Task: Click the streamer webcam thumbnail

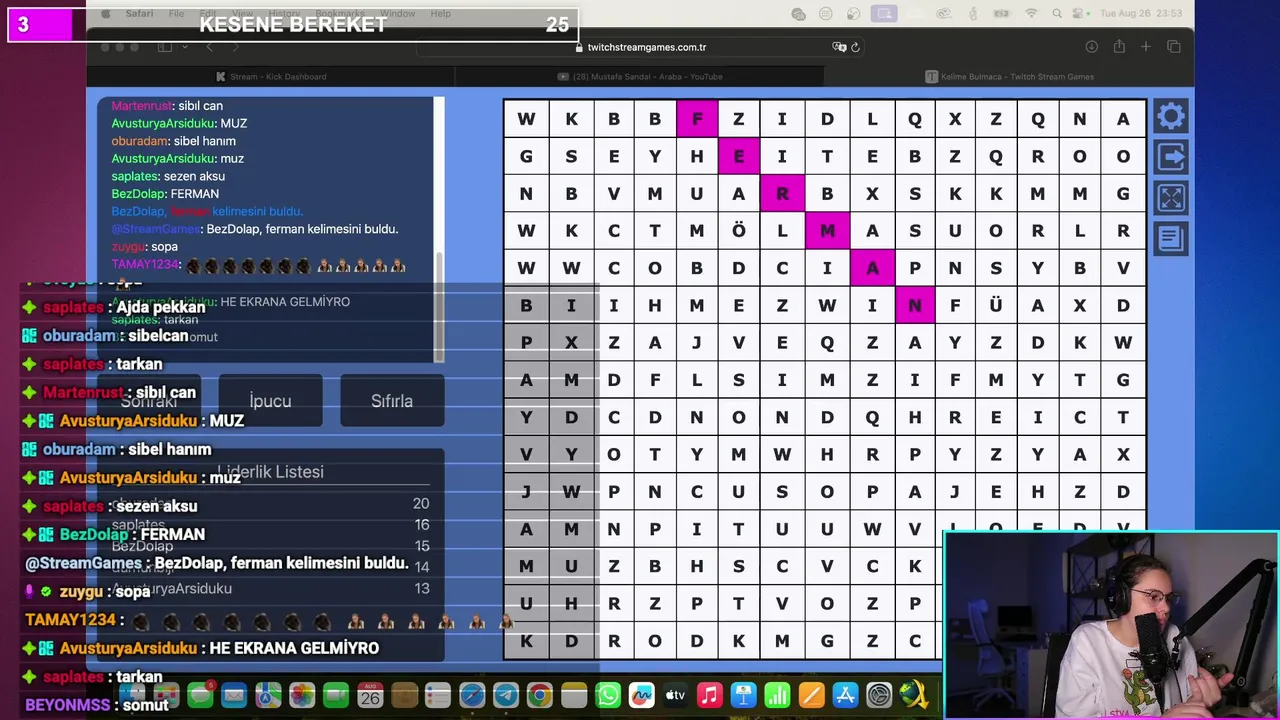Action: (1110, 625)
